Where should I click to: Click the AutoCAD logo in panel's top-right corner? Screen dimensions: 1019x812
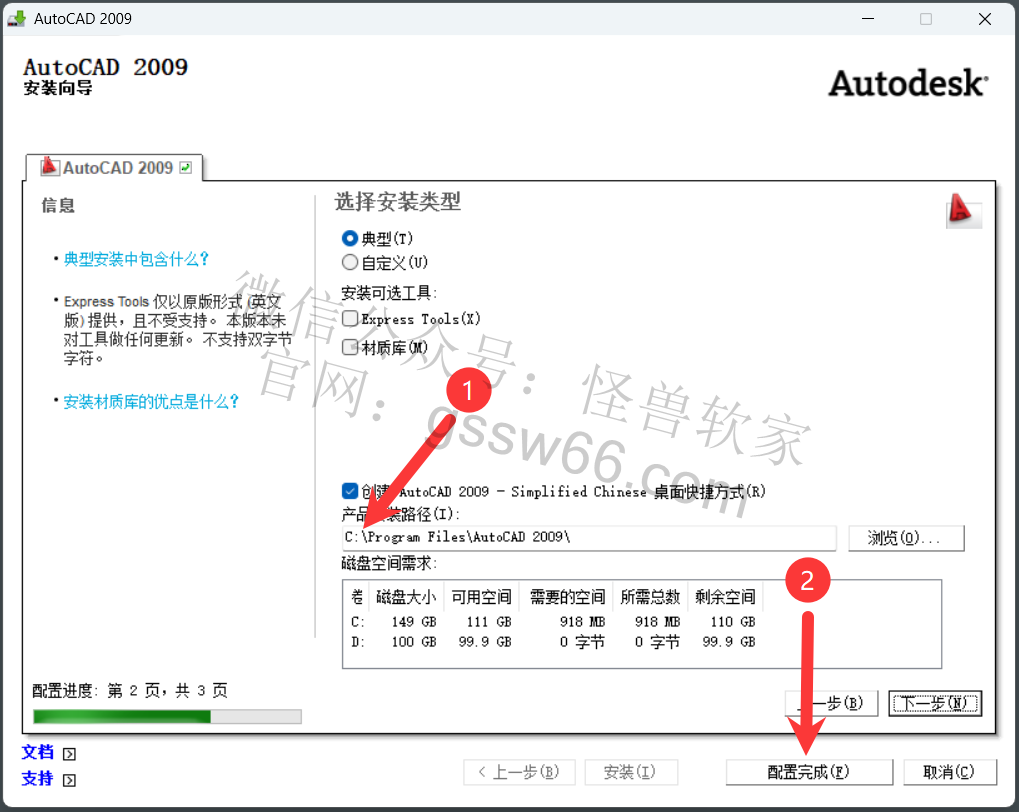pyautogui.click(x=961, y=210)
